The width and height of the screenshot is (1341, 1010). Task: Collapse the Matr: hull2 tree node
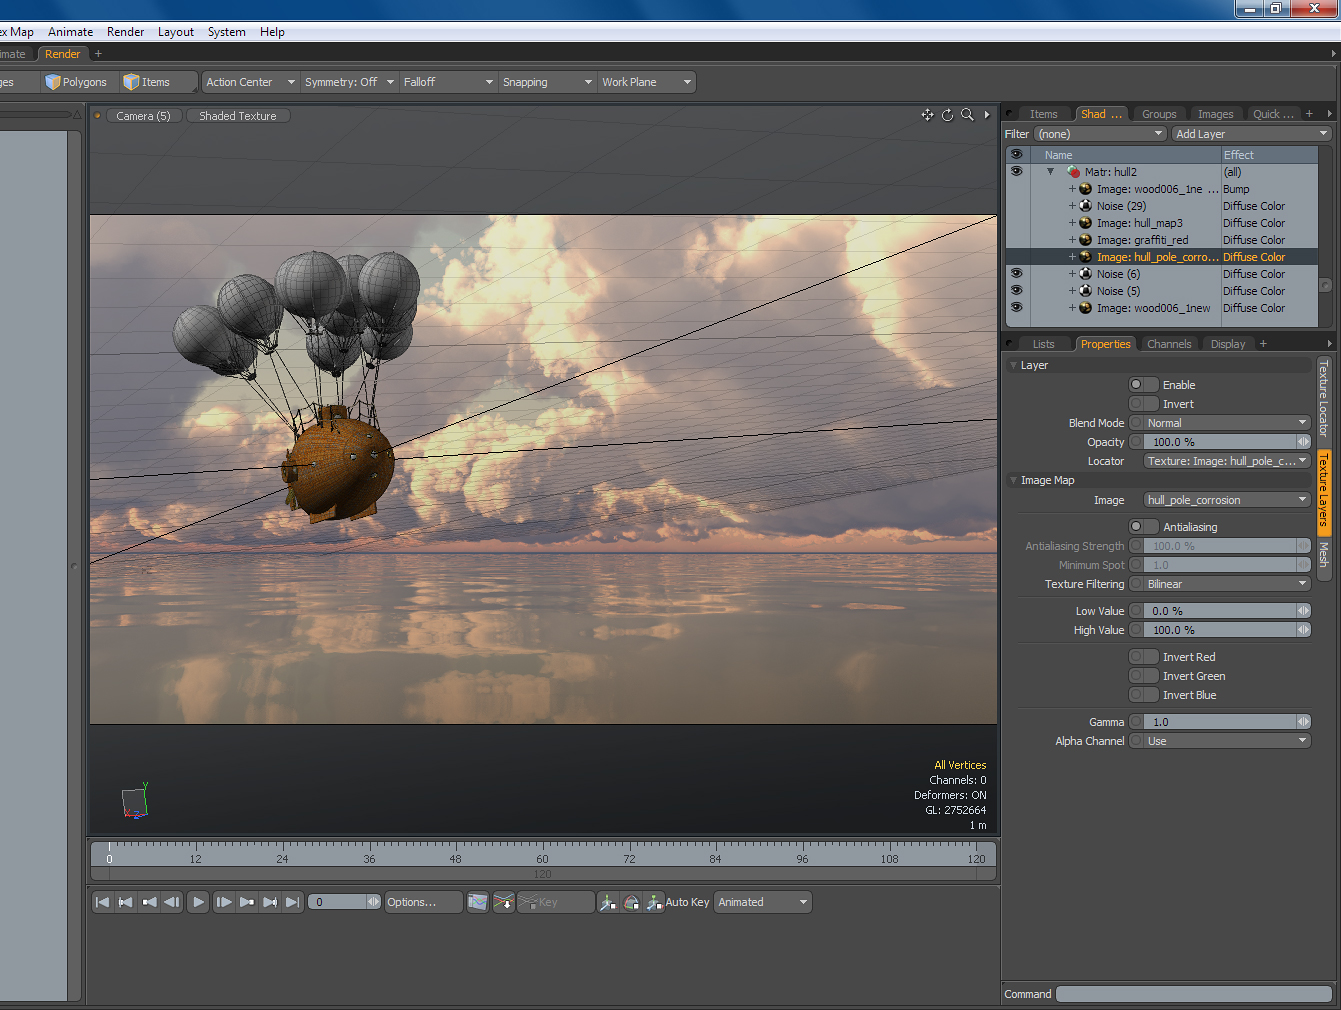click(x=1050, y=172)
